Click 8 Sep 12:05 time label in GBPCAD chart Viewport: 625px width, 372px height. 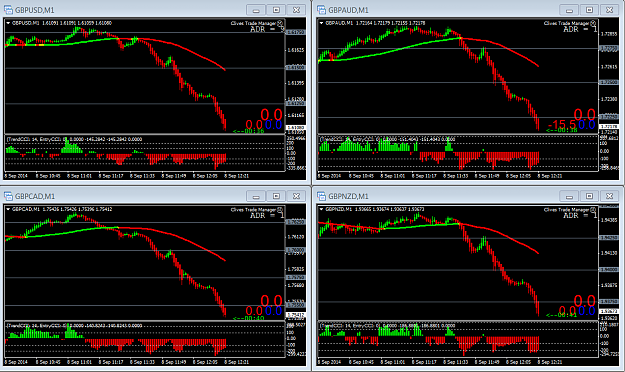coord(205,362)
